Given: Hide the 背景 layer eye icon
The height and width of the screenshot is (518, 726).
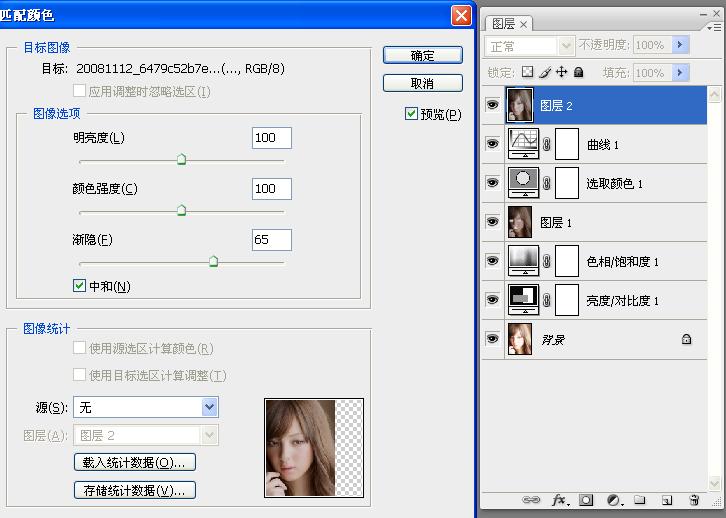Looking at the screenshot, I should (492, 338).
